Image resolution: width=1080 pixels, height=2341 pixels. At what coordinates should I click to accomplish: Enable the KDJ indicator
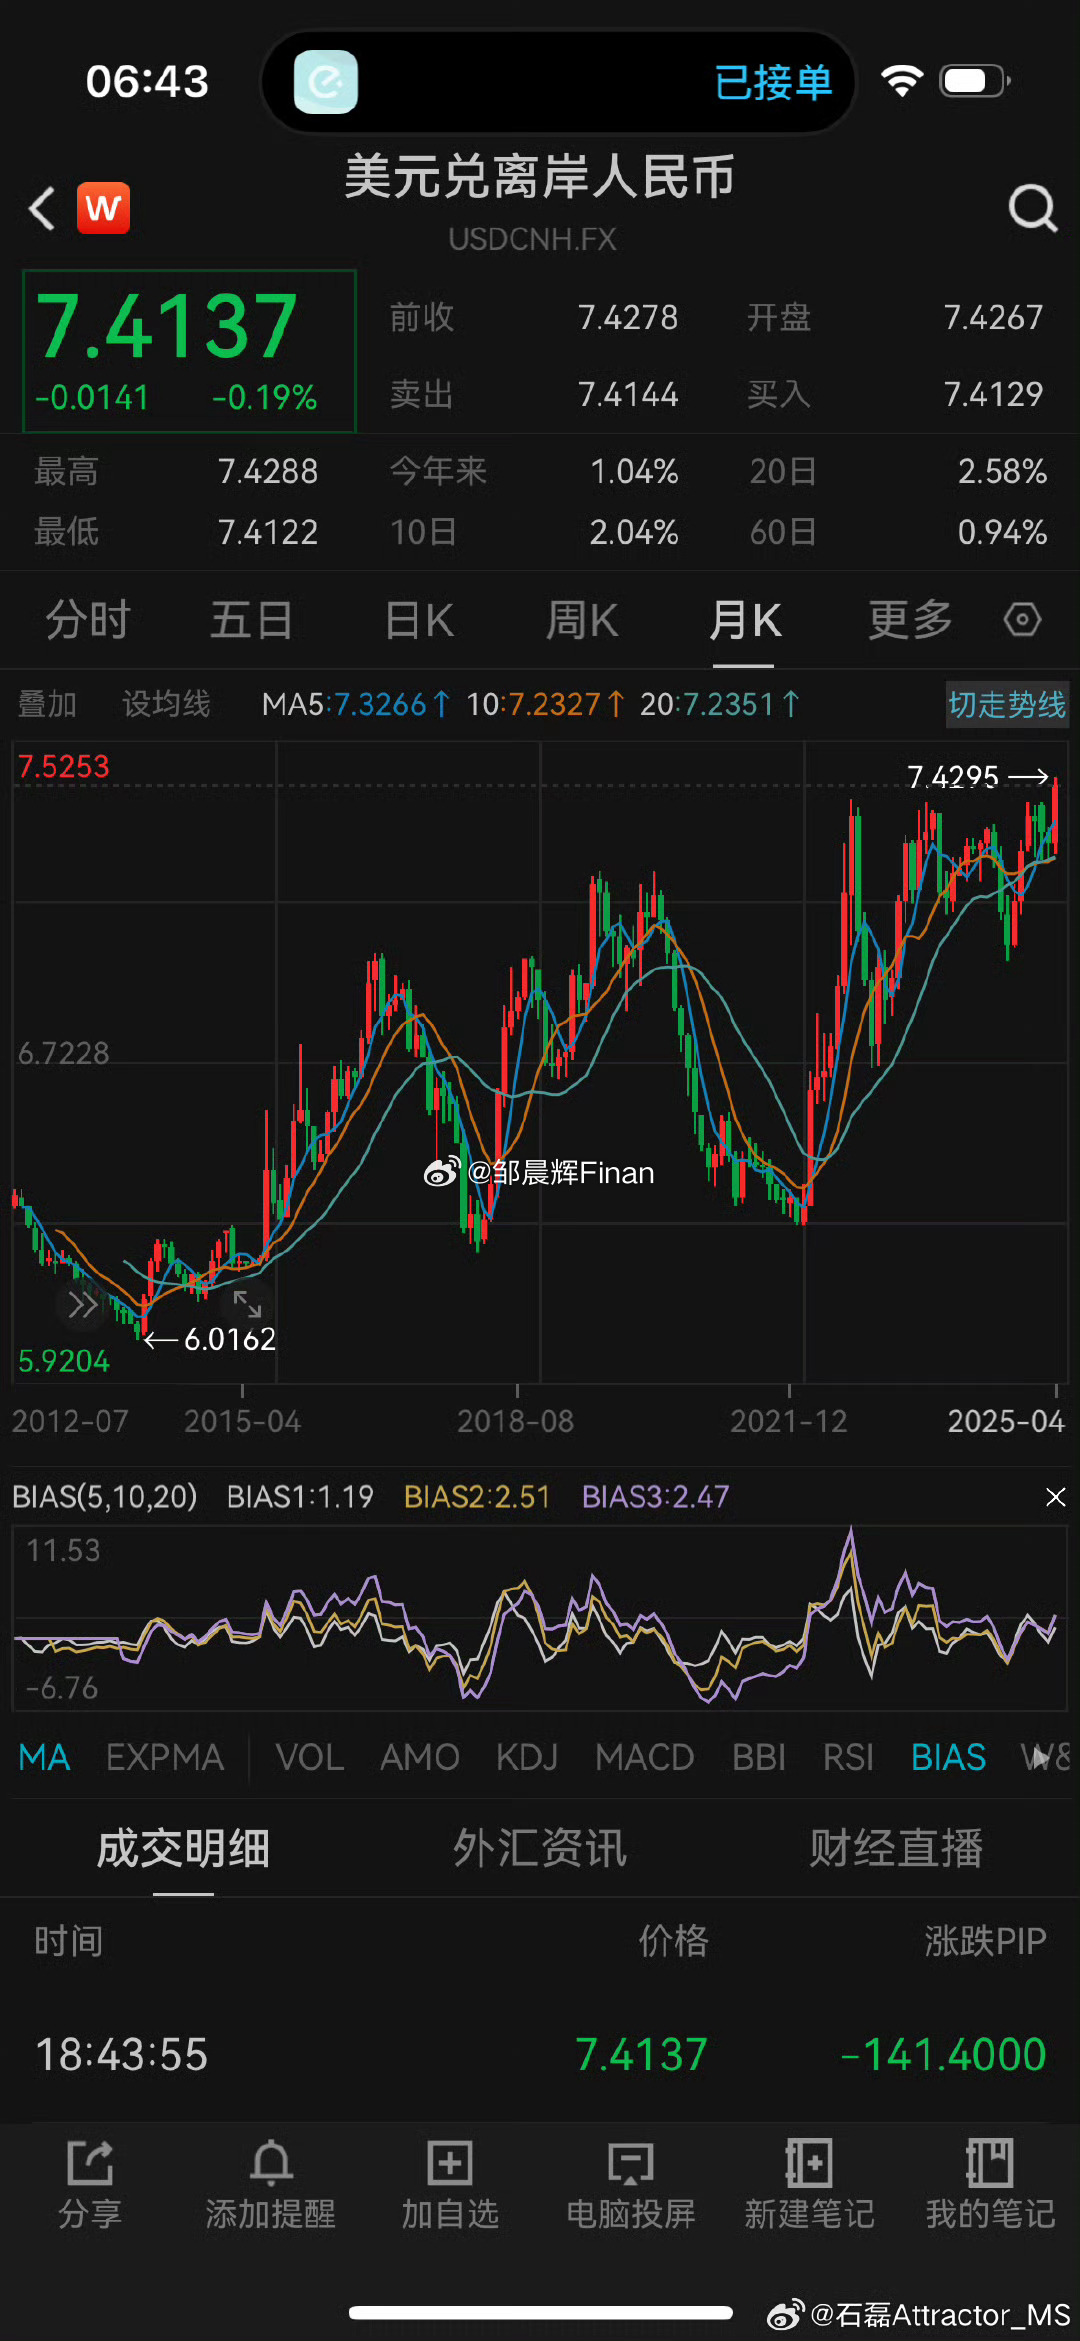point(527,1757)
